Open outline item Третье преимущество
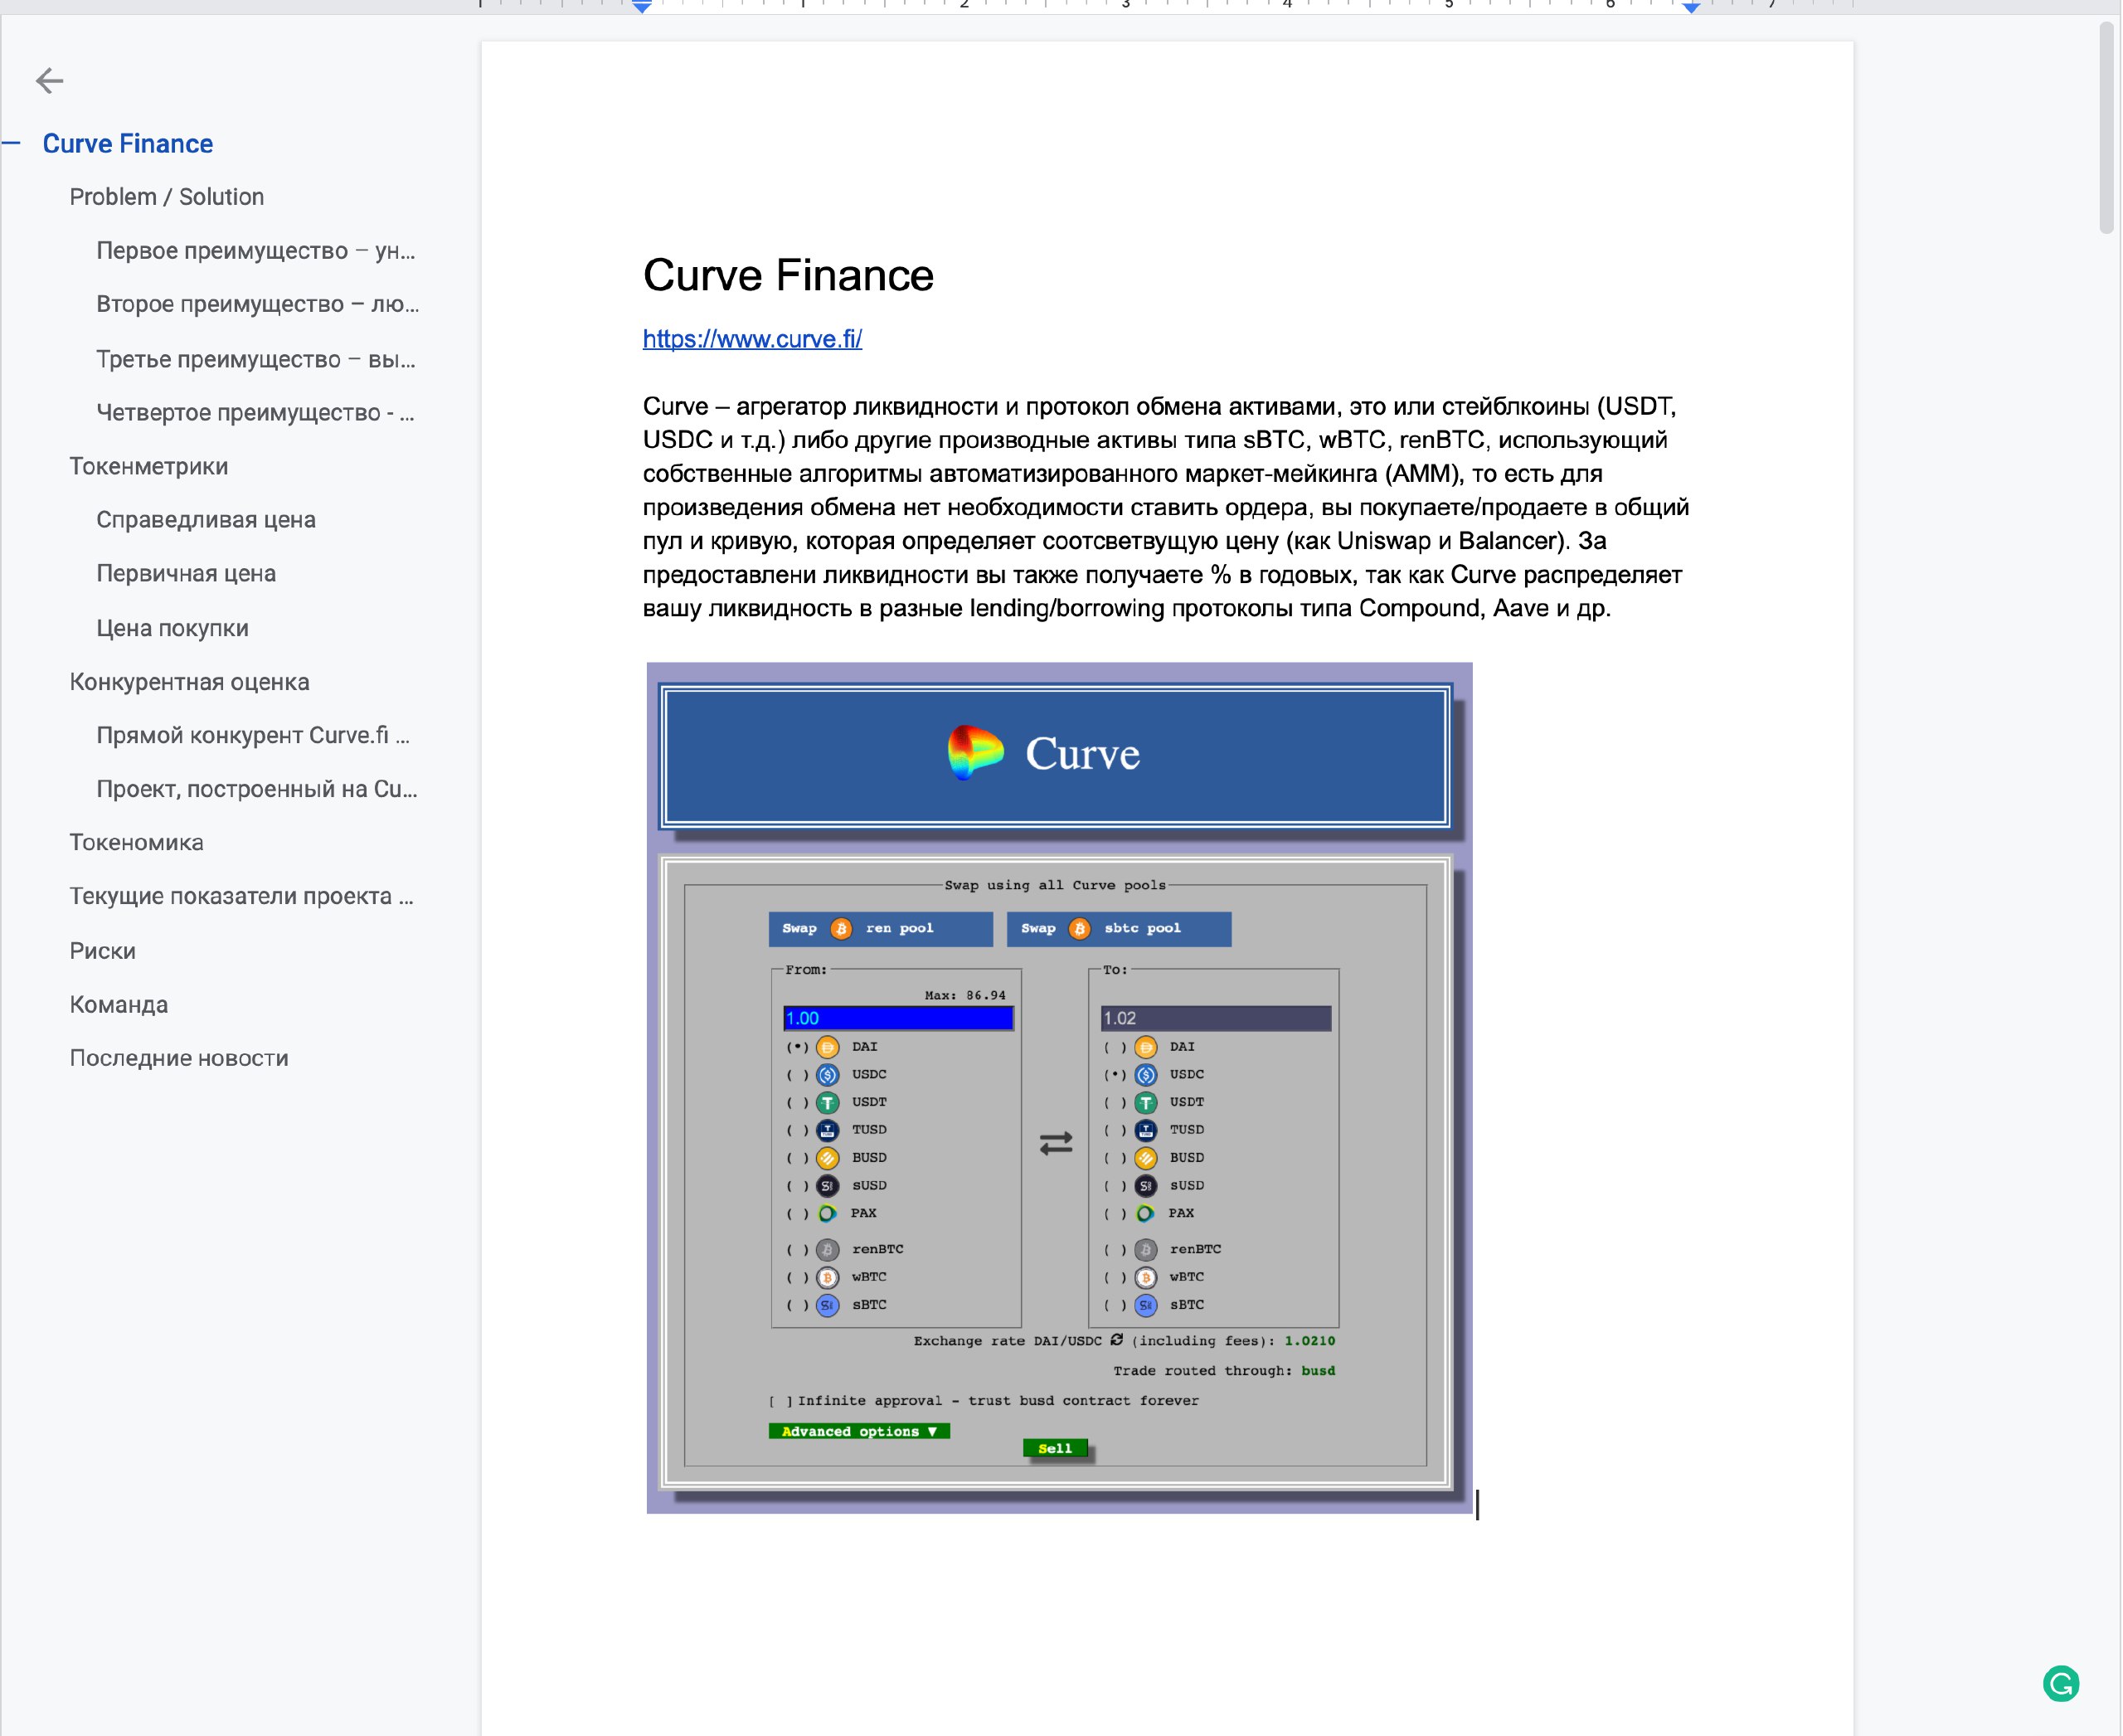This screenshot has width=2123, height=1736. [255, 359]
